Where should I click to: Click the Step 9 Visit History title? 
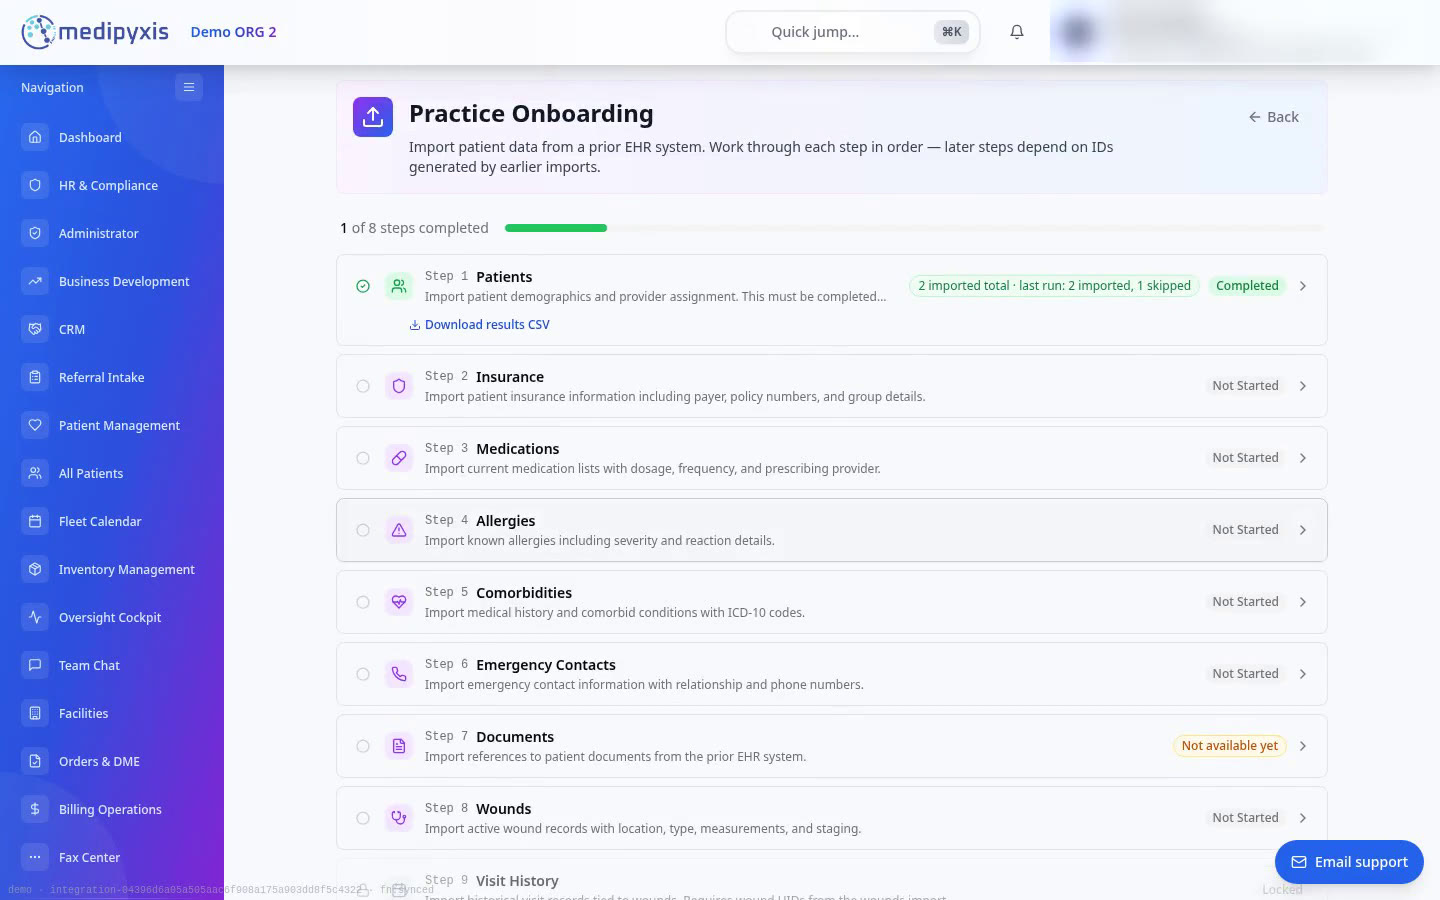[x=517, y=881]
